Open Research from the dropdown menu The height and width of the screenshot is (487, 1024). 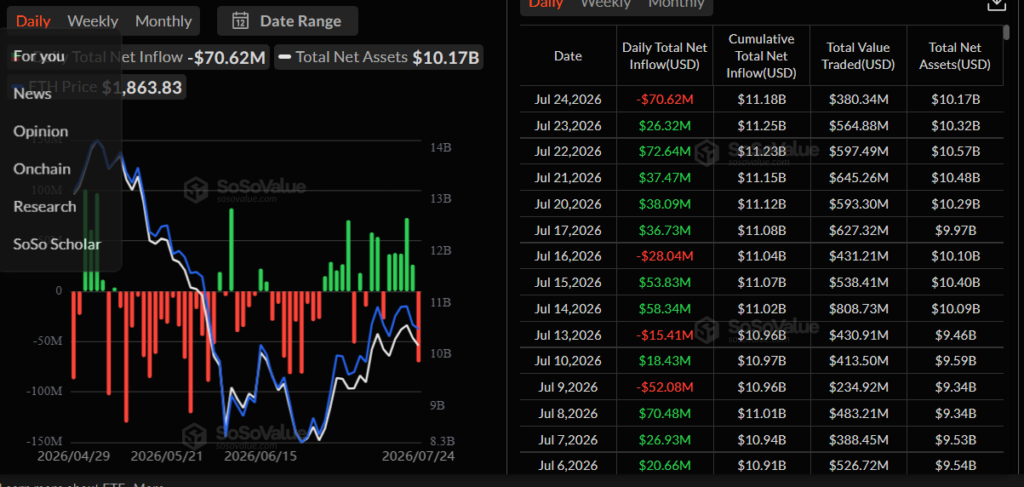click(x=44, y=206)
